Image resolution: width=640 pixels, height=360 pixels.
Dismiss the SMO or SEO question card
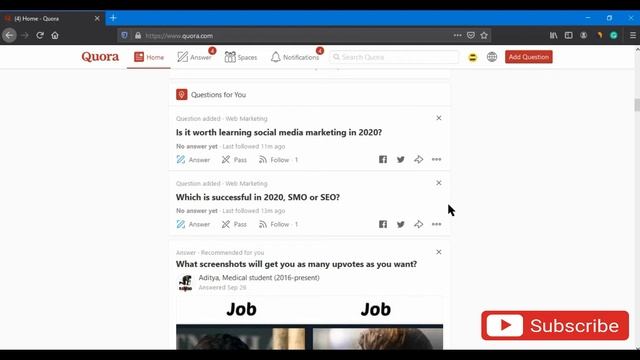pyautogui.click(x=439, y=183)
